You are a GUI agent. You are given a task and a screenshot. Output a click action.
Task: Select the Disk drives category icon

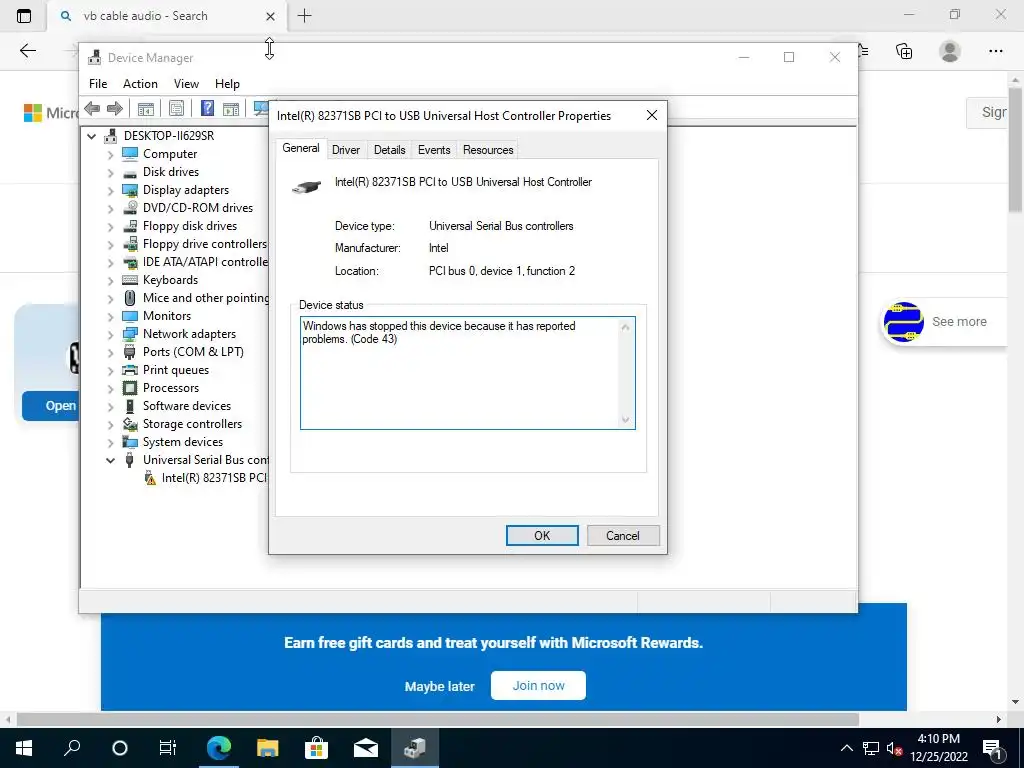pyautogui.click(x=130, y=172)
